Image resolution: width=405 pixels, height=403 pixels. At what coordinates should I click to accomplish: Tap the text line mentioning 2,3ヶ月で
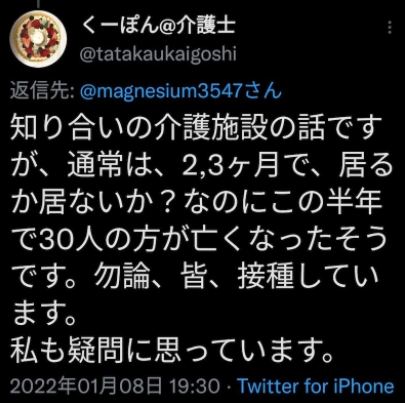click(x=202, y=165)
